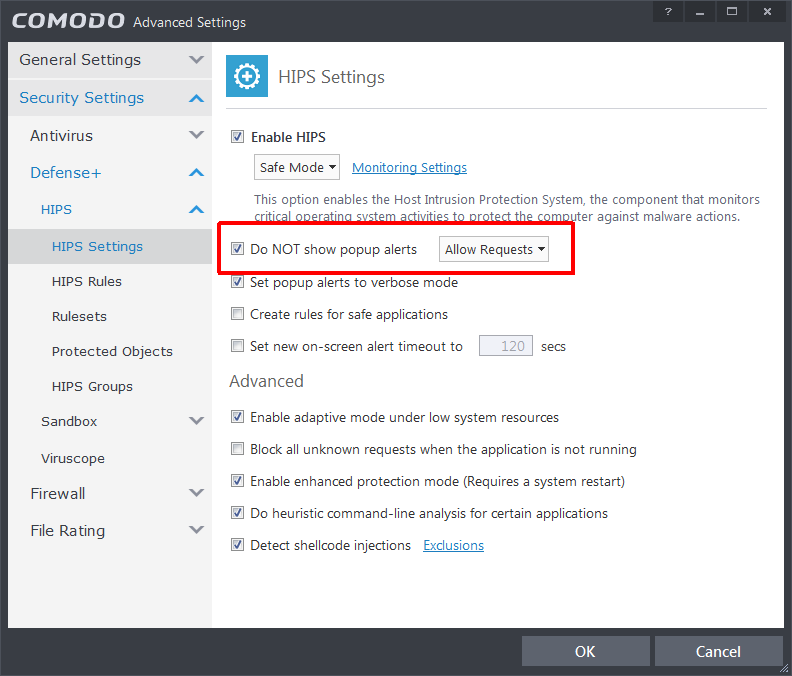Open Rulesets page
Image resolution: width=792 pixels, height=676 pixels.
(79, 316)
